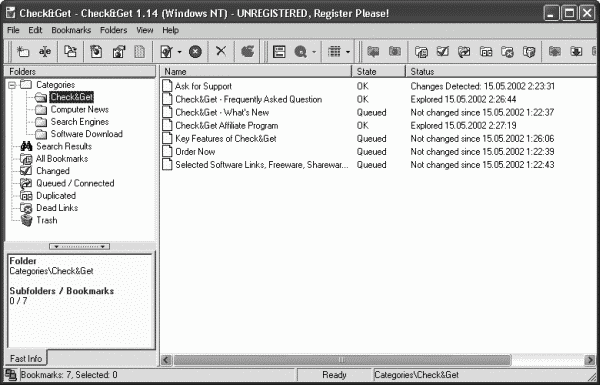600x385 pixels.
Task: Open the Search icon dropdown arrow
Action: (x=314, y=52)
